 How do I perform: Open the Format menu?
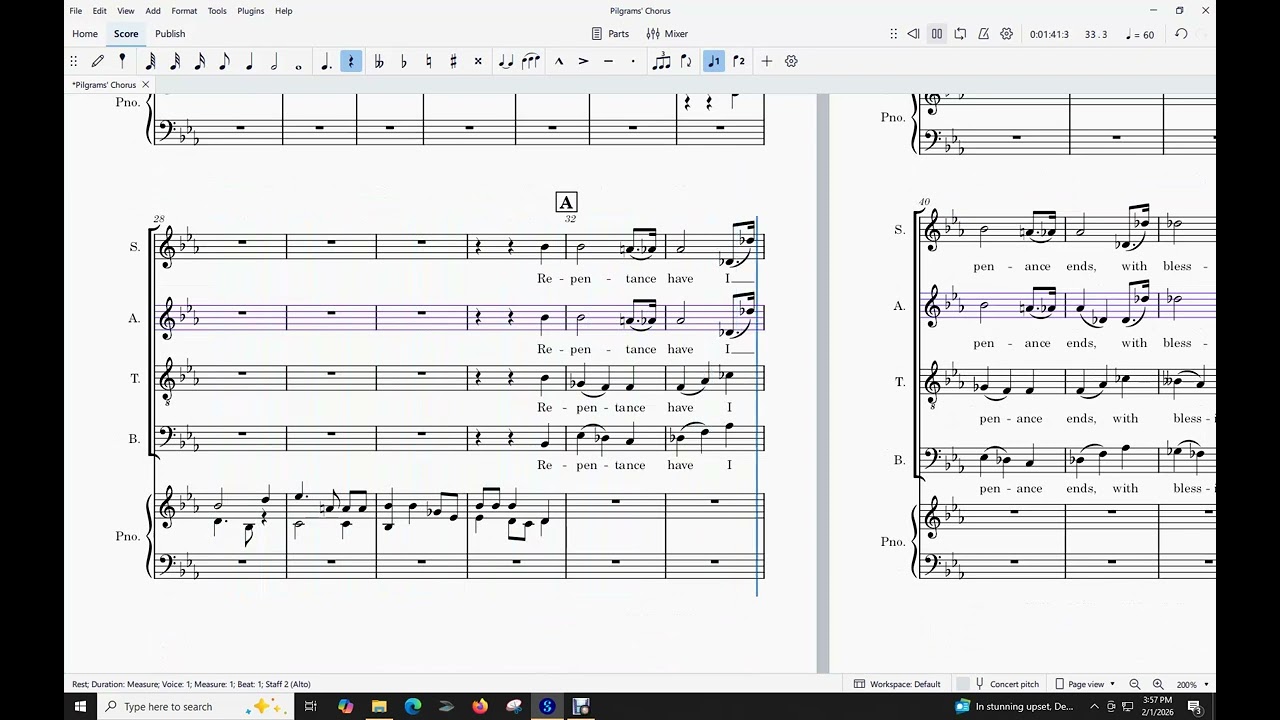click(x=184, y=11)
